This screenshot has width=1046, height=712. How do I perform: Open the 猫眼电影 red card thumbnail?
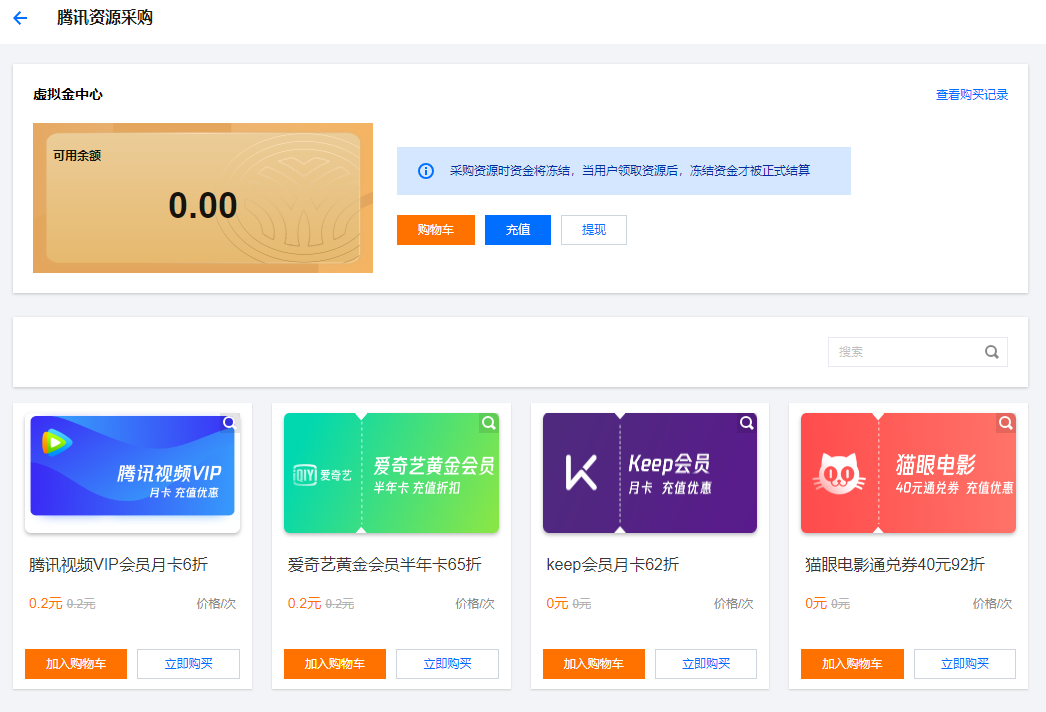[909, 472]
